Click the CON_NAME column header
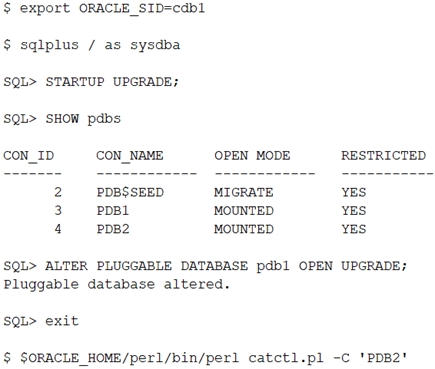Image resolution: width=435 pixels, height=369 pixels. [130, 156]
